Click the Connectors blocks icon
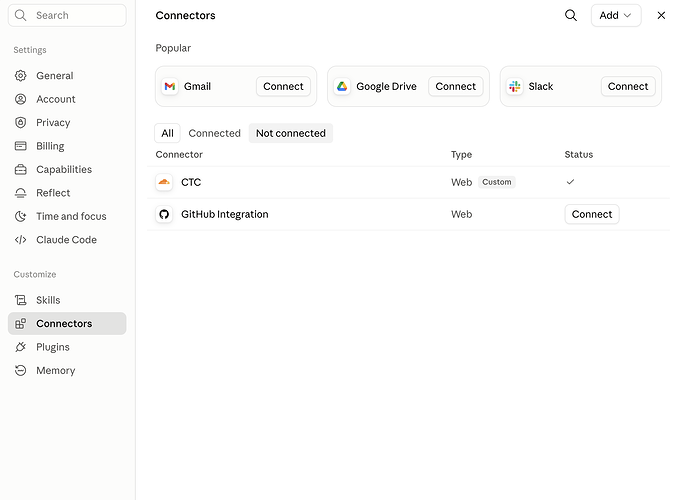Image resolution: width=676 pixels, height=500 pixels. click(x=20, y=324)
